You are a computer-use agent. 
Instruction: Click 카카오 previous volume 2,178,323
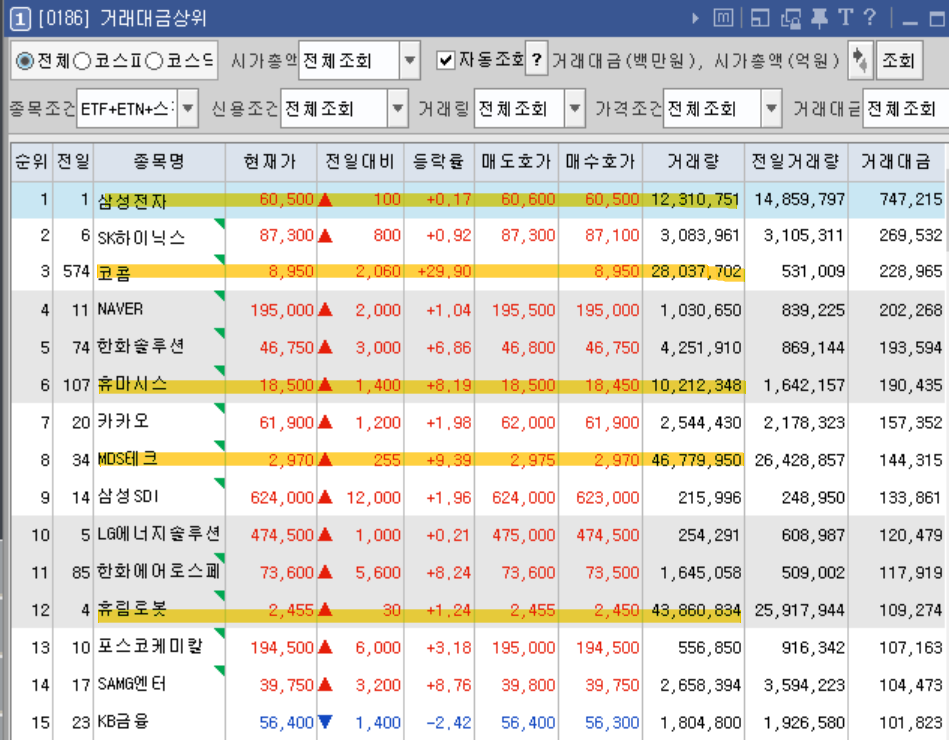(x=804, y=423)
